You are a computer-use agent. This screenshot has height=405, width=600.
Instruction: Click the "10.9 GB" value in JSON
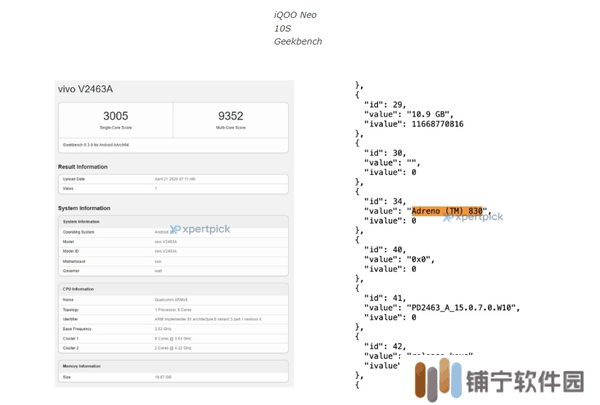click(x=430, y=114)
